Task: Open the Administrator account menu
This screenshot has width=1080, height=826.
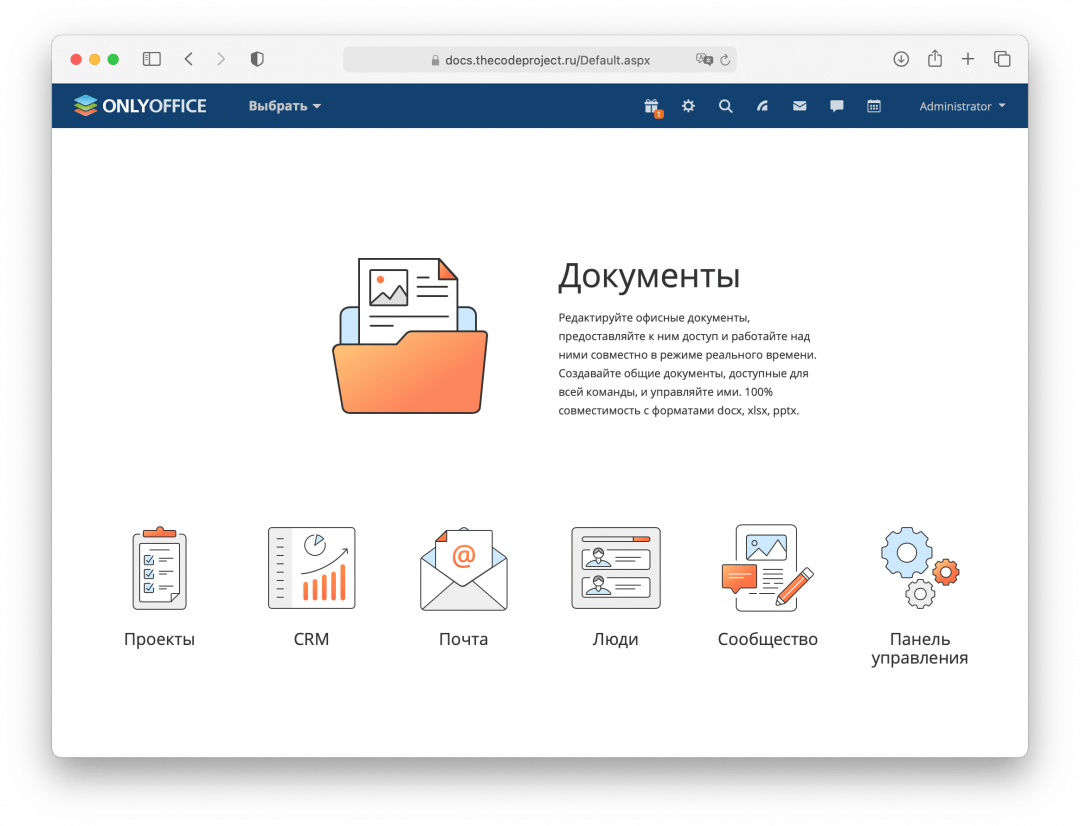Action: [x=961, y=105]
